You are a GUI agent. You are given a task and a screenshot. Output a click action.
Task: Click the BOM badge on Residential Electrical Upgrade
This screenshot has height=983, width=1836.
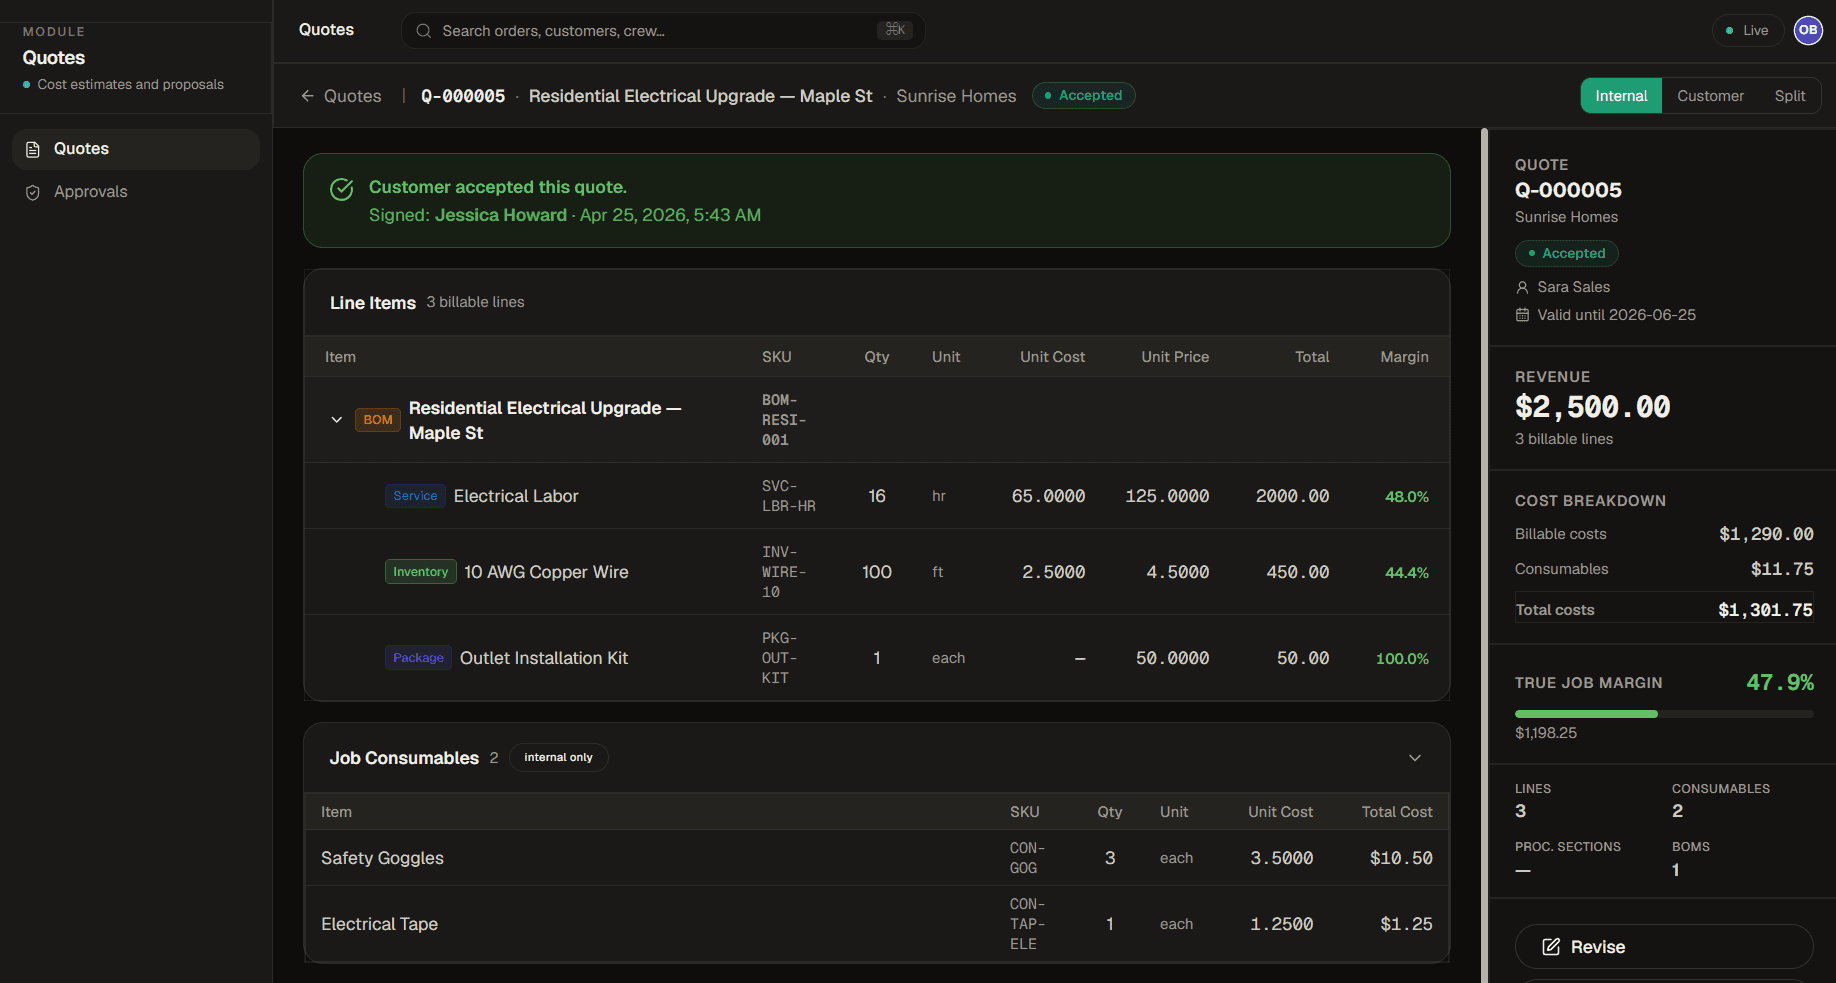coord(378,420)
